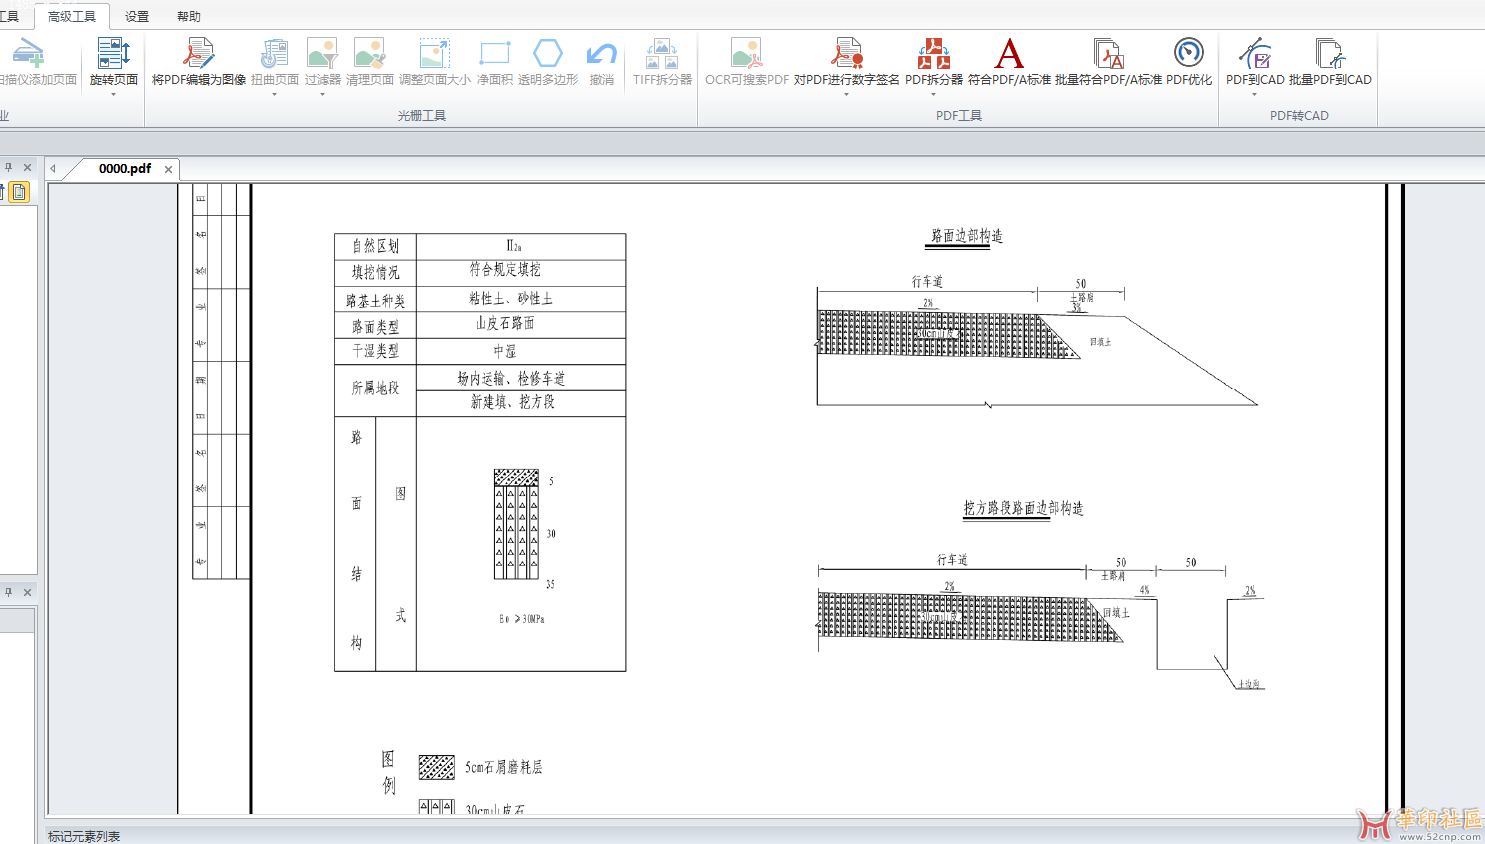This screenshot has width=1485, height=844.
Task: Close the upper left side panel
Action: [x=28, y=168]
